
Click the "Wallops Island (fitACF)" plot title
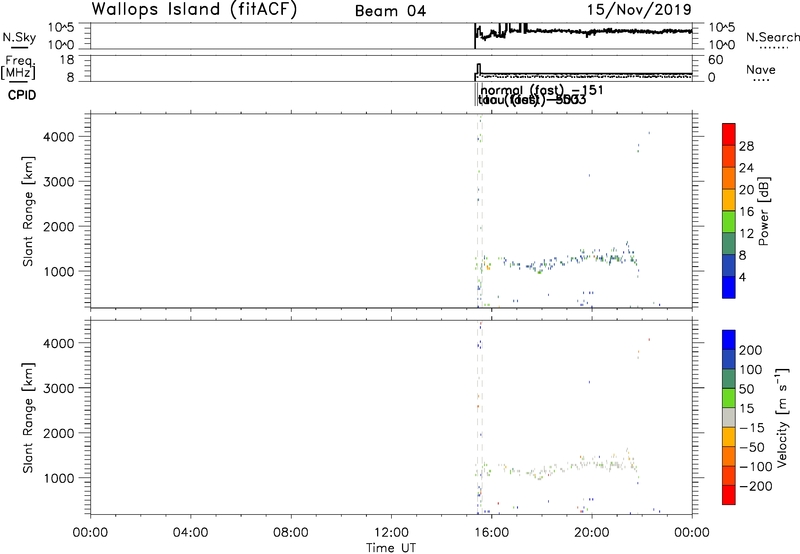[x=194, y=9]
